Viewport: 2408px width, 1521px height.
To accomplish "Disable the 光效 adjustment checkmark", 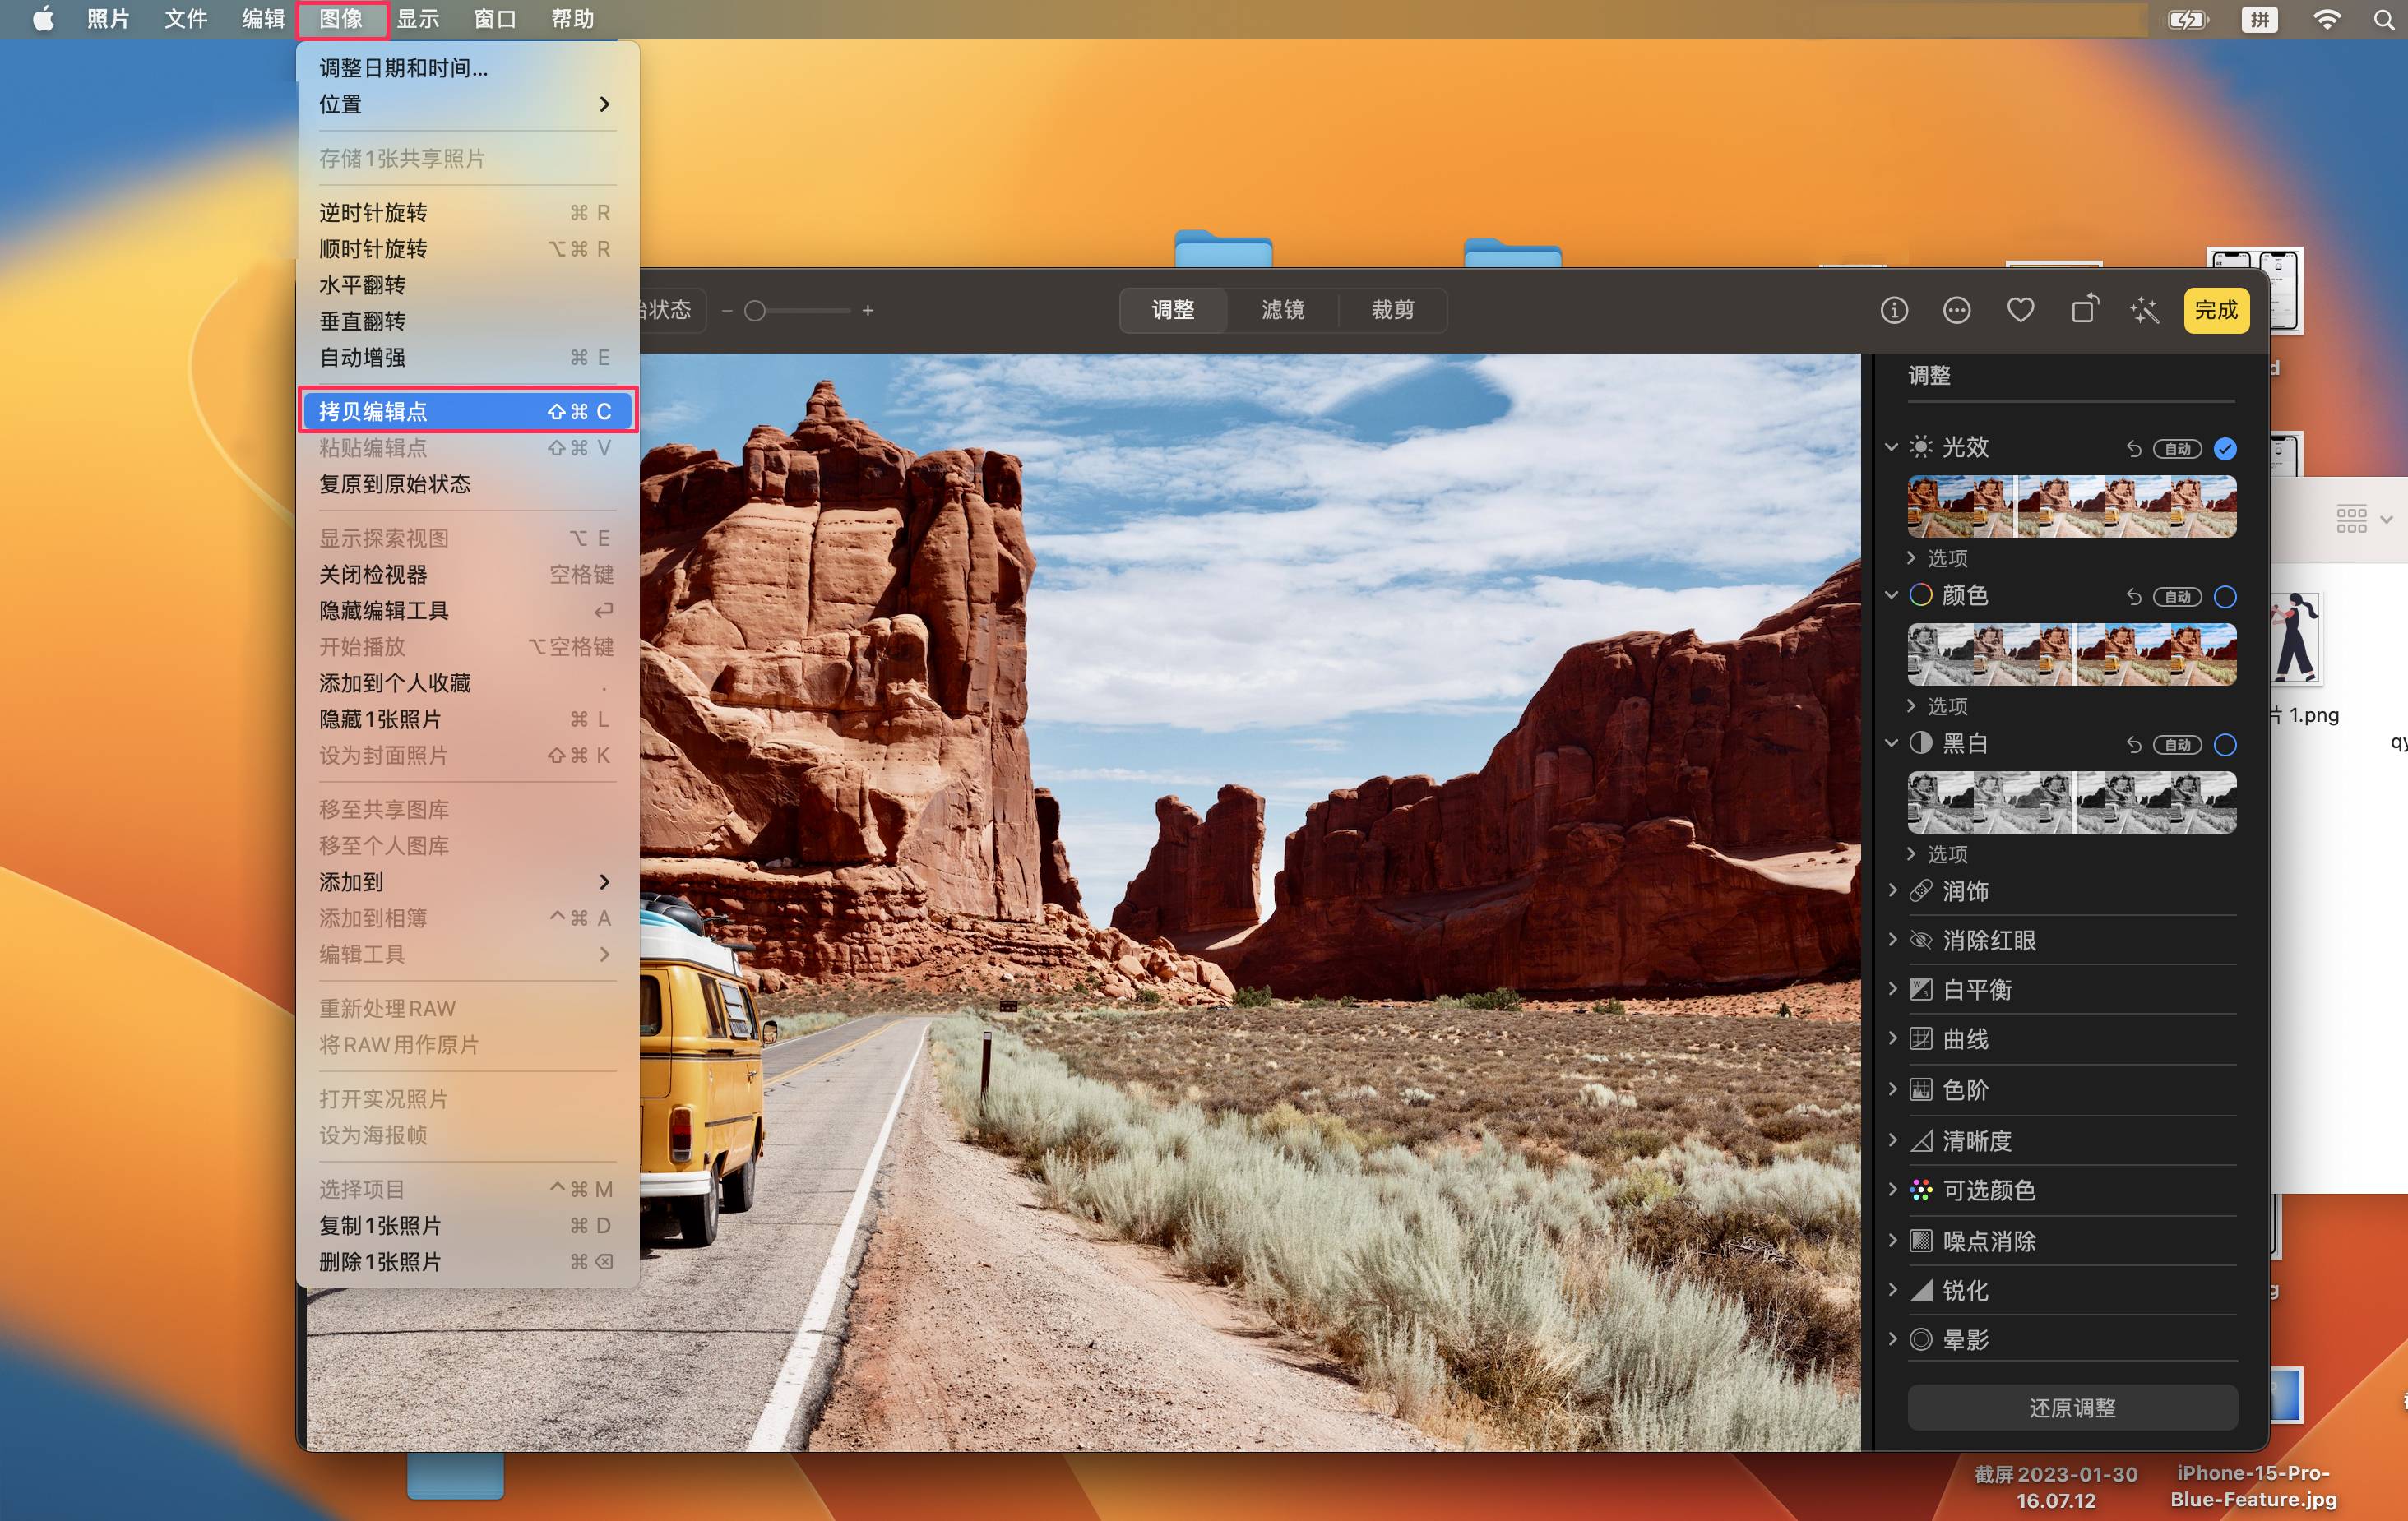I will tap(2224, 448).
